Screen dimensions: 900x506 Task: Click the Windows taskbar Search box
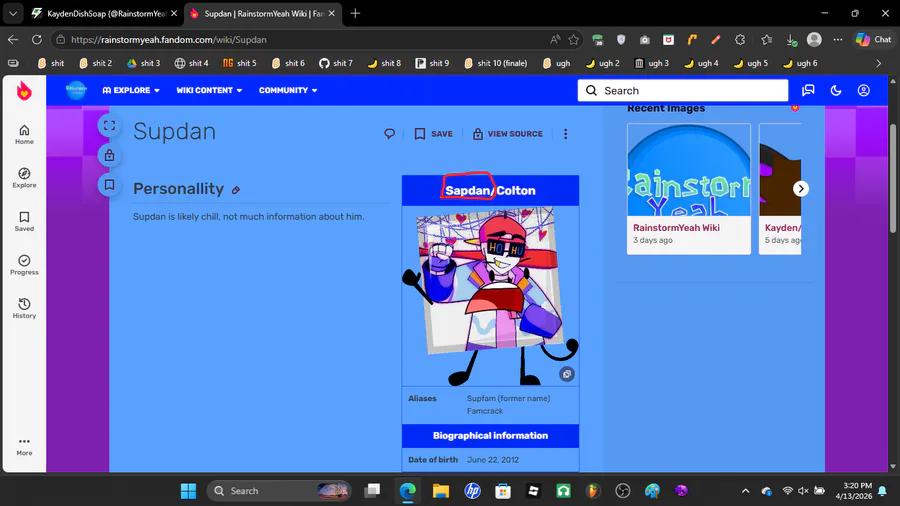[x=280, y=491]
